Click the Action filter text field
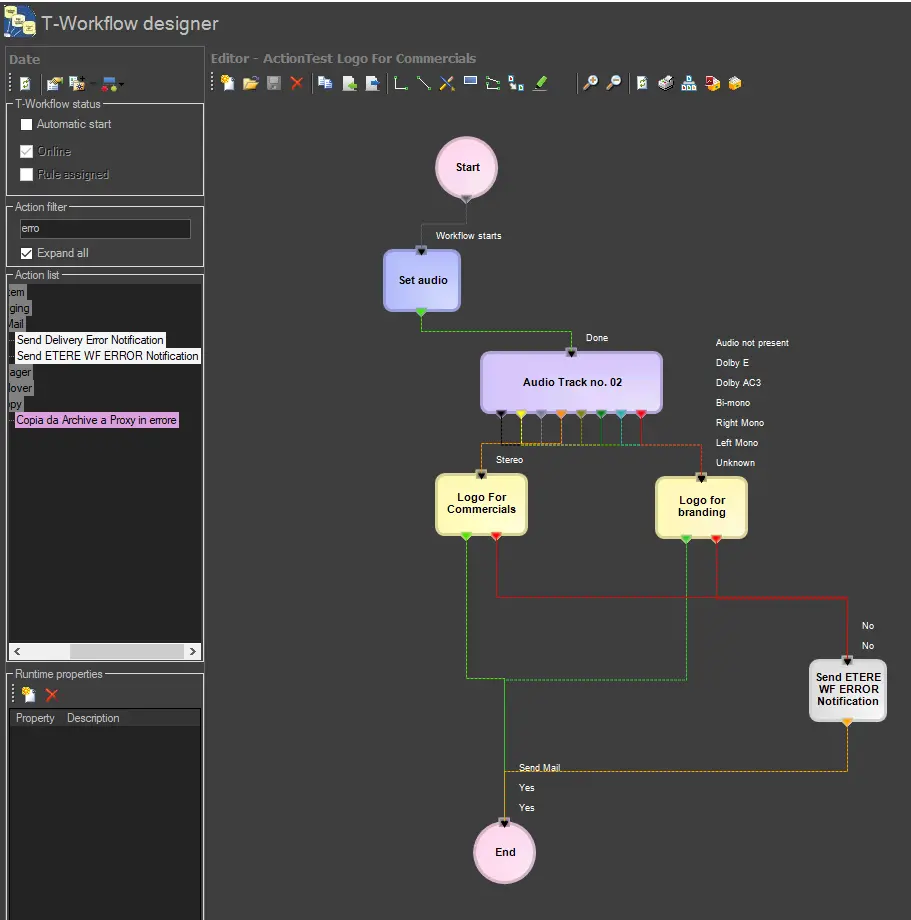Screen dimensions: 911x920 pyautogui.click(x=105, y=229)
